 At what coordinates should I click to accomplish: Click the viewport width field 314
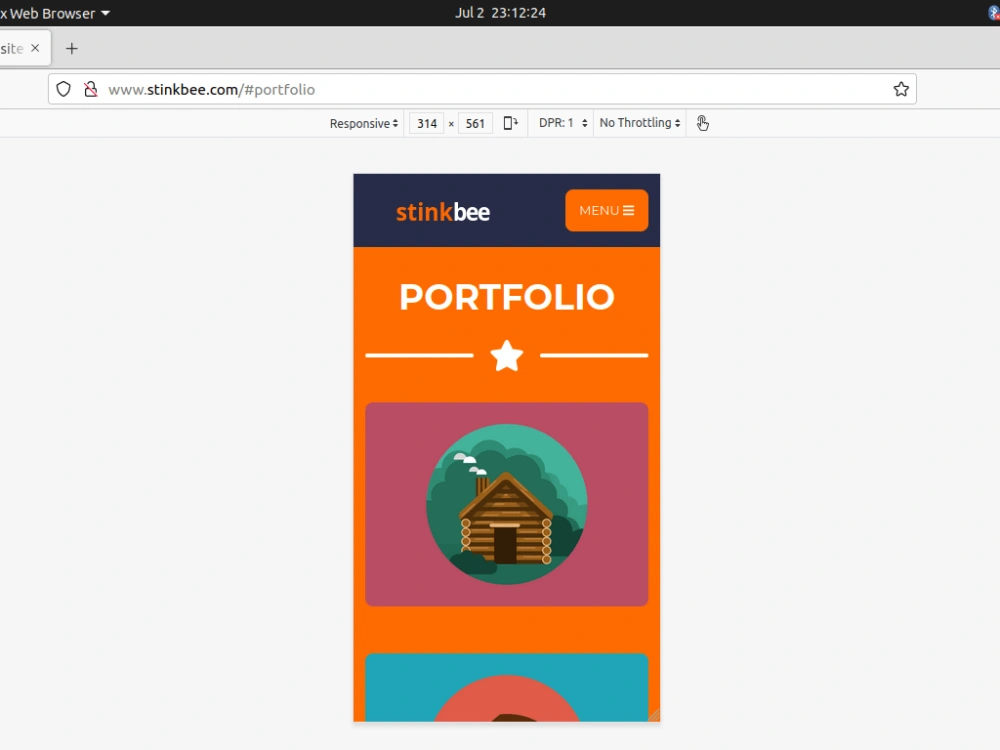[x=427, y=124]
